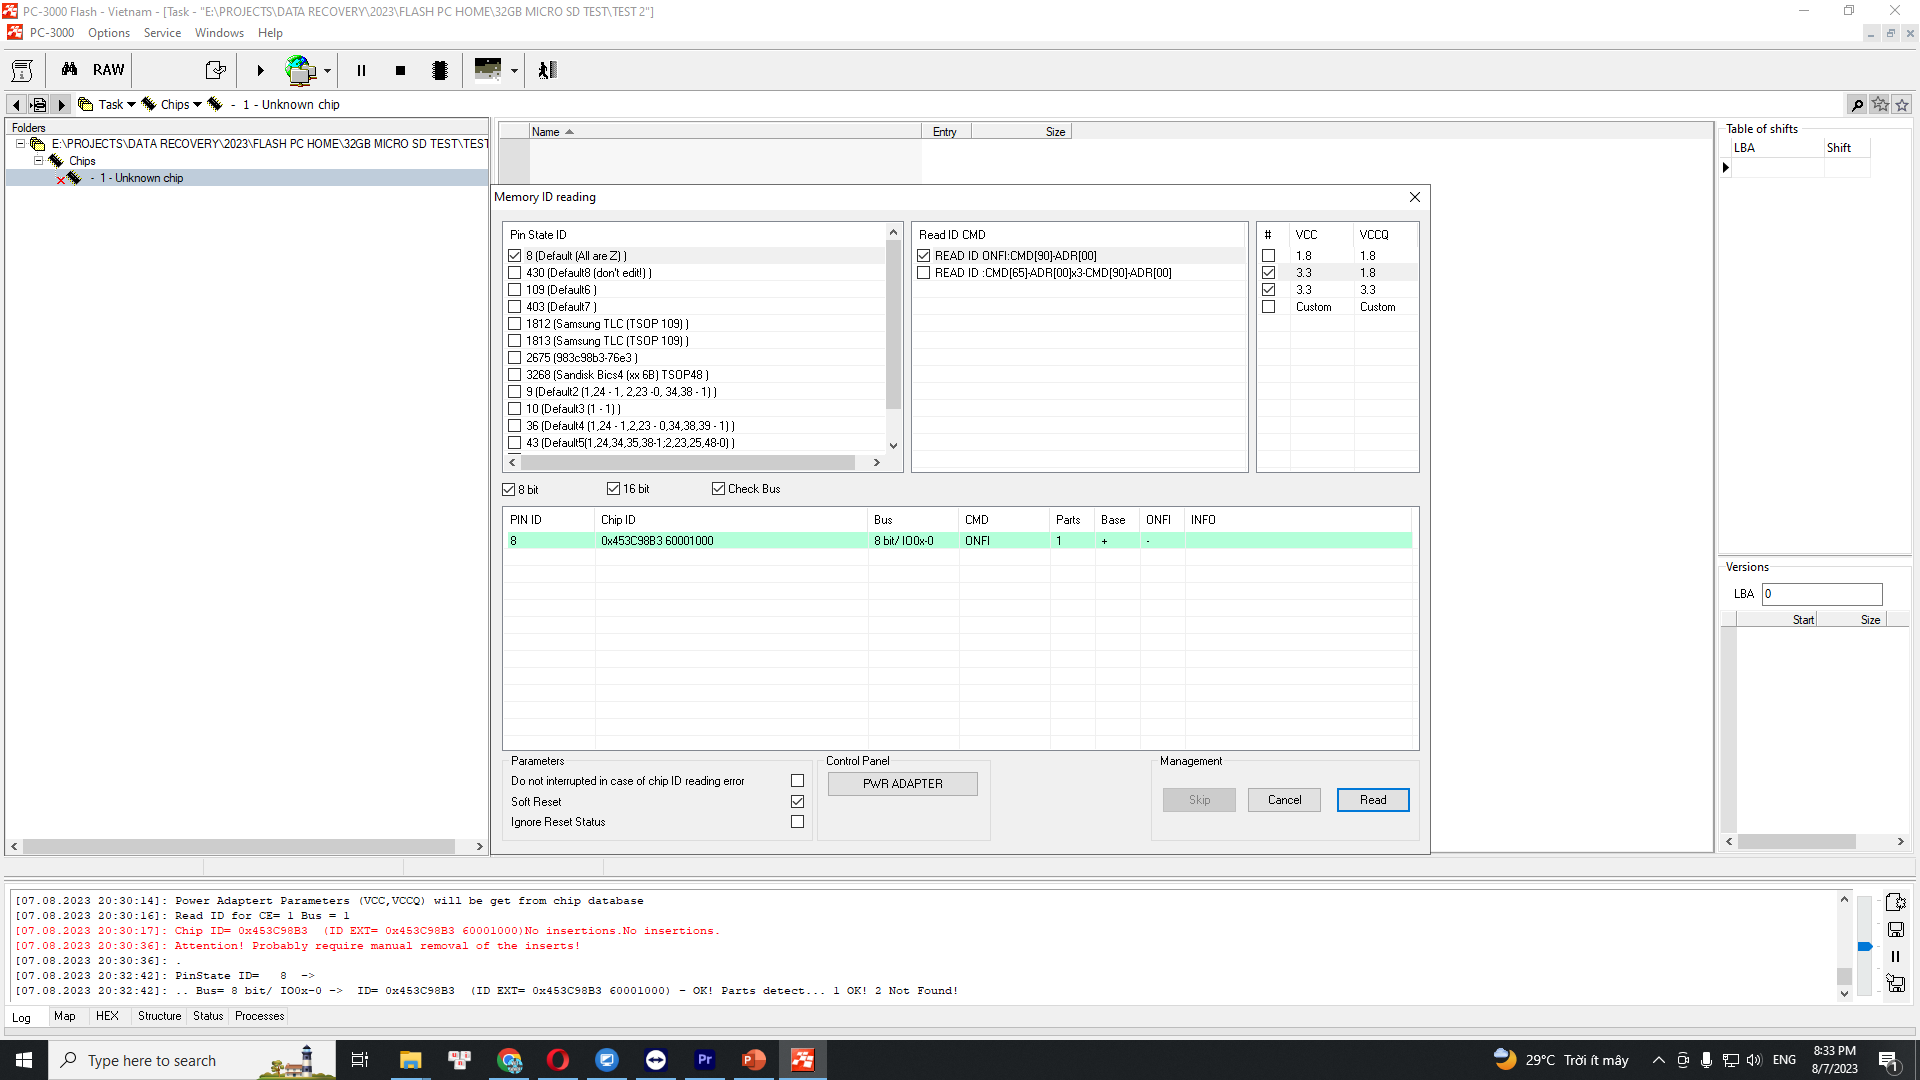
Task: Enable the Custom VCC checkbox
Action: click(1268, 307)
